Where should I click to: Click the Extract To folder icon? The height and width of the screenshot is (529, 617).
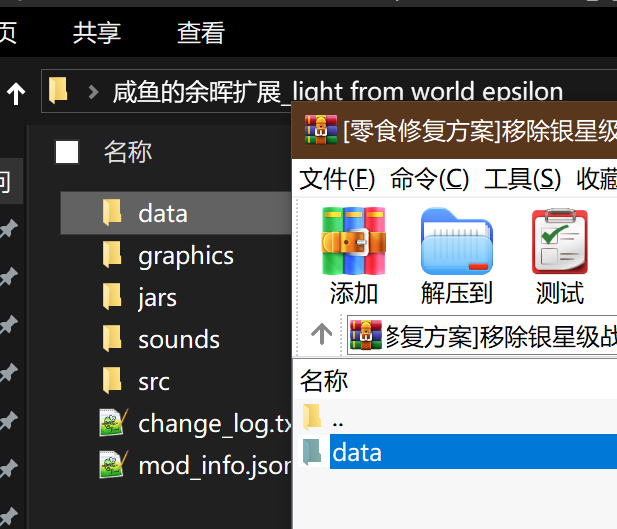[457, 241]
